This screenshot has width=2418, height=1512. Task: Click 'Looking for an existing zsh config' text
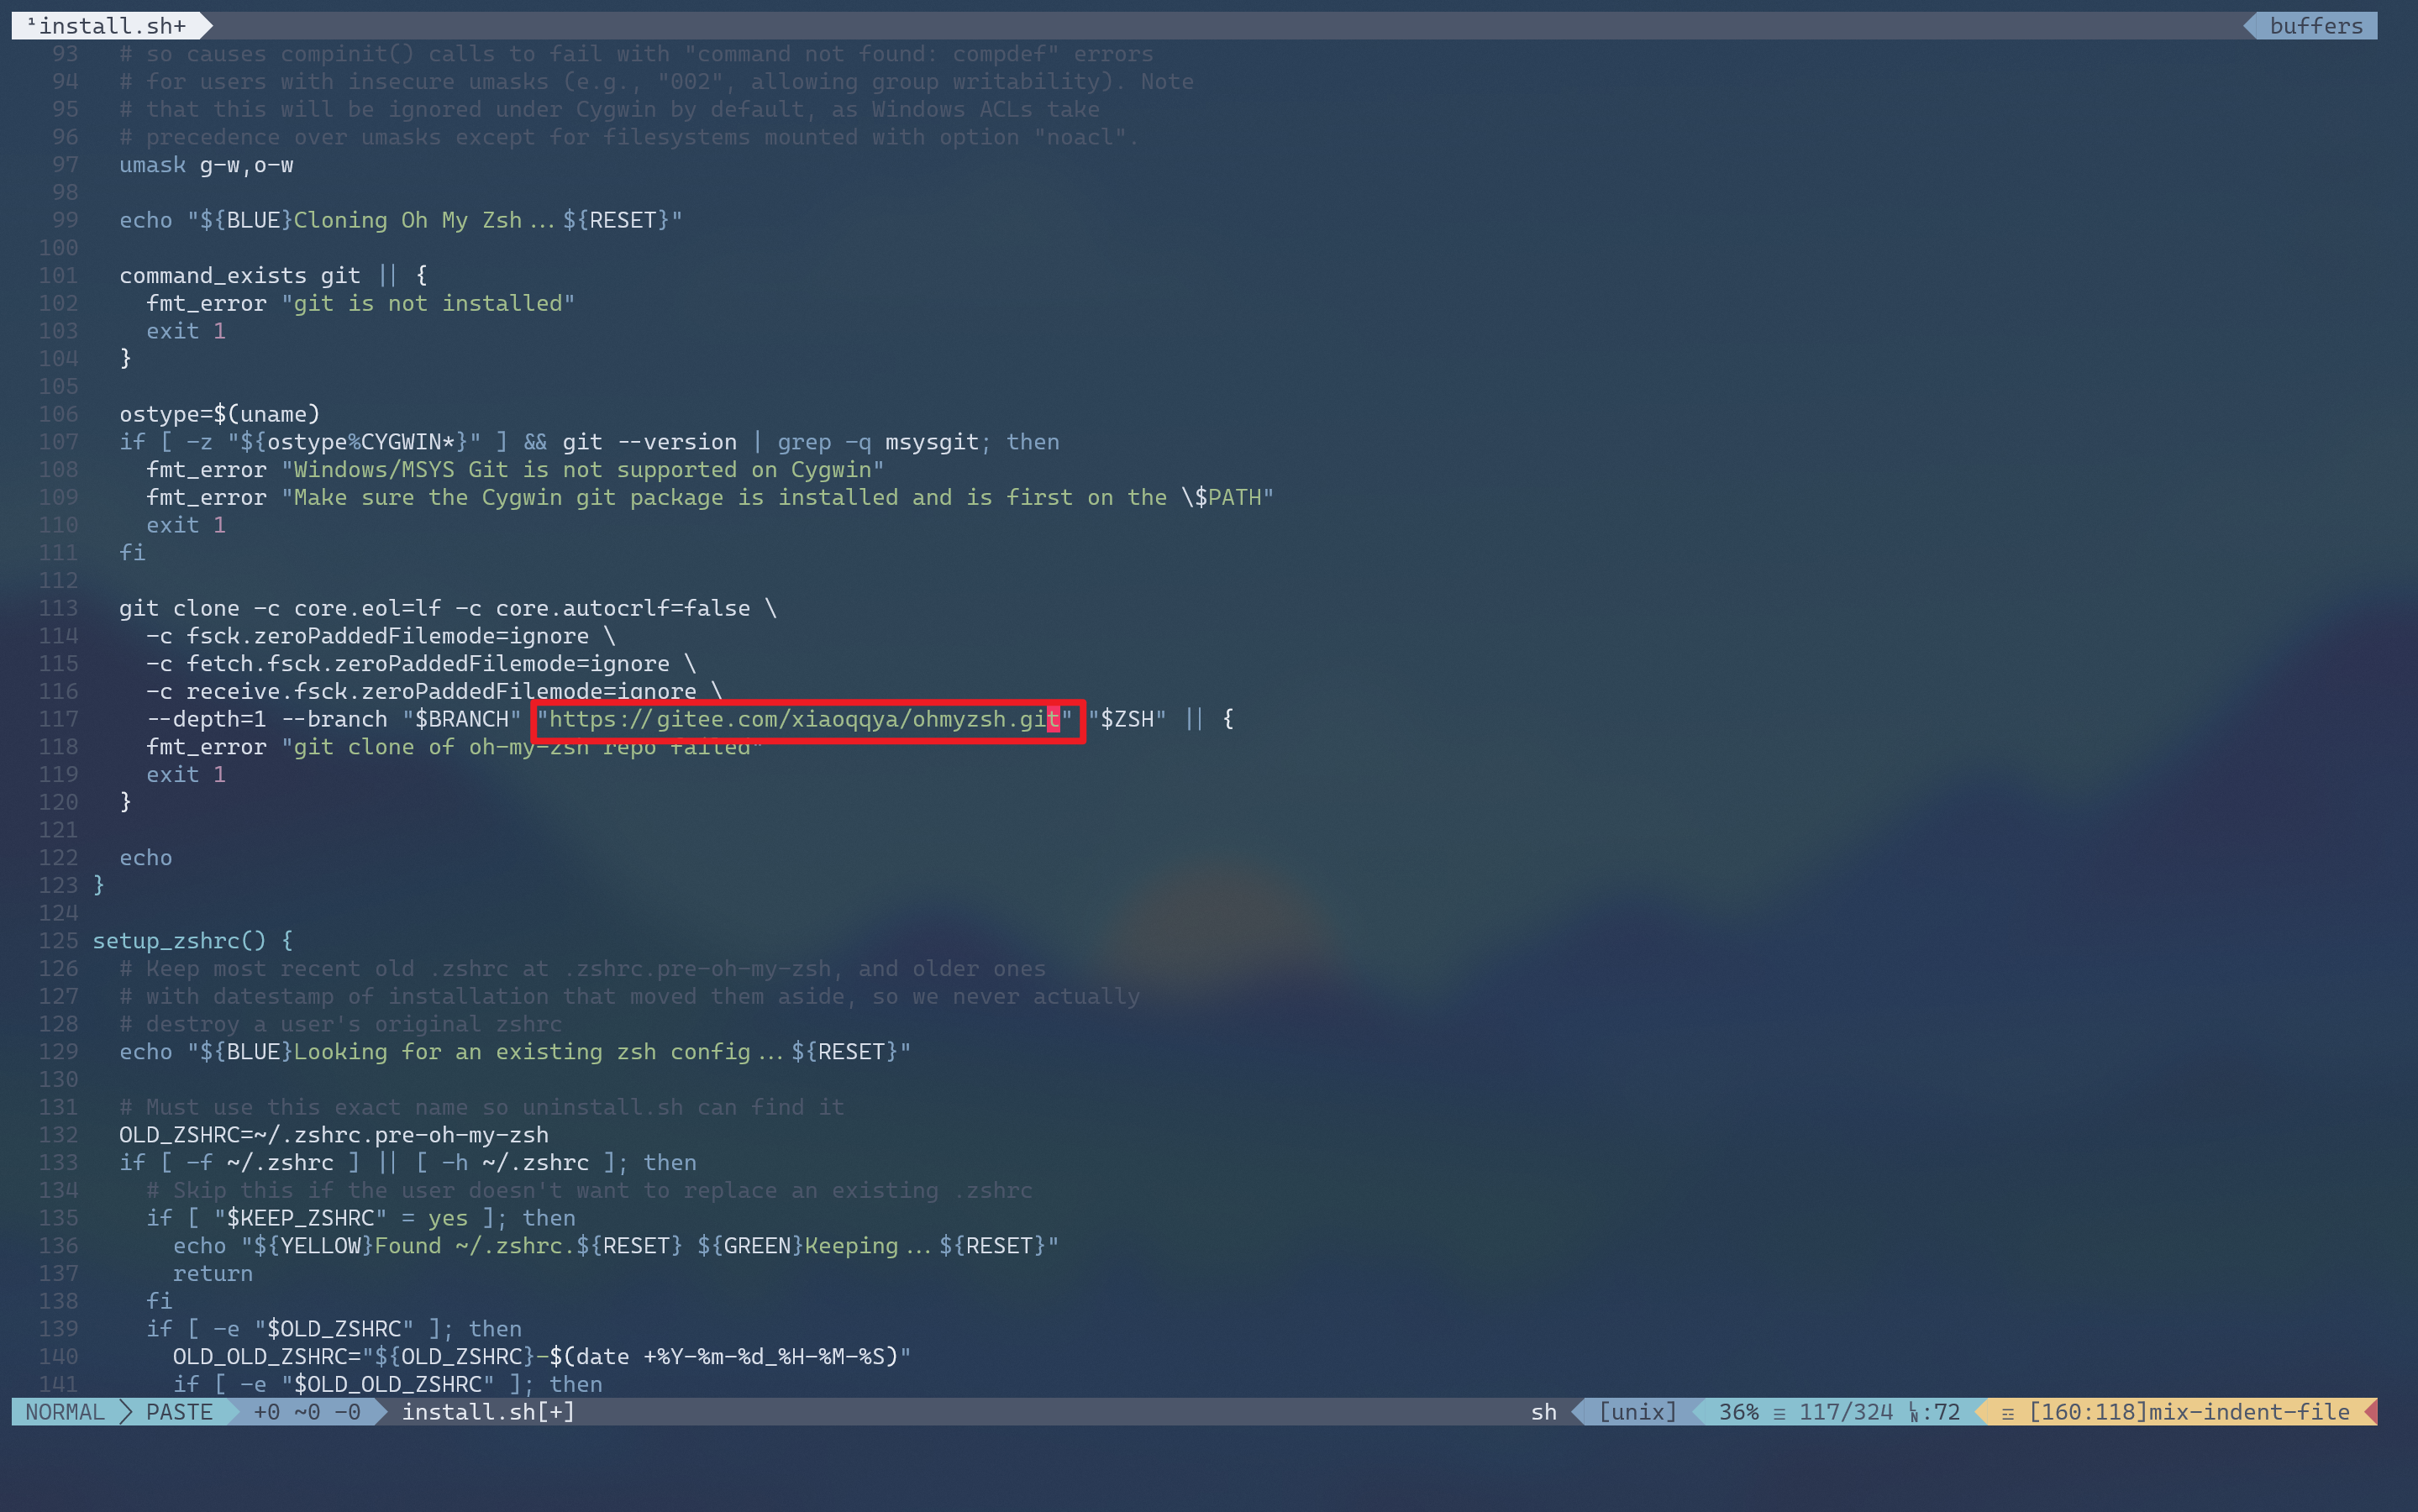[x=521, y=1052]
